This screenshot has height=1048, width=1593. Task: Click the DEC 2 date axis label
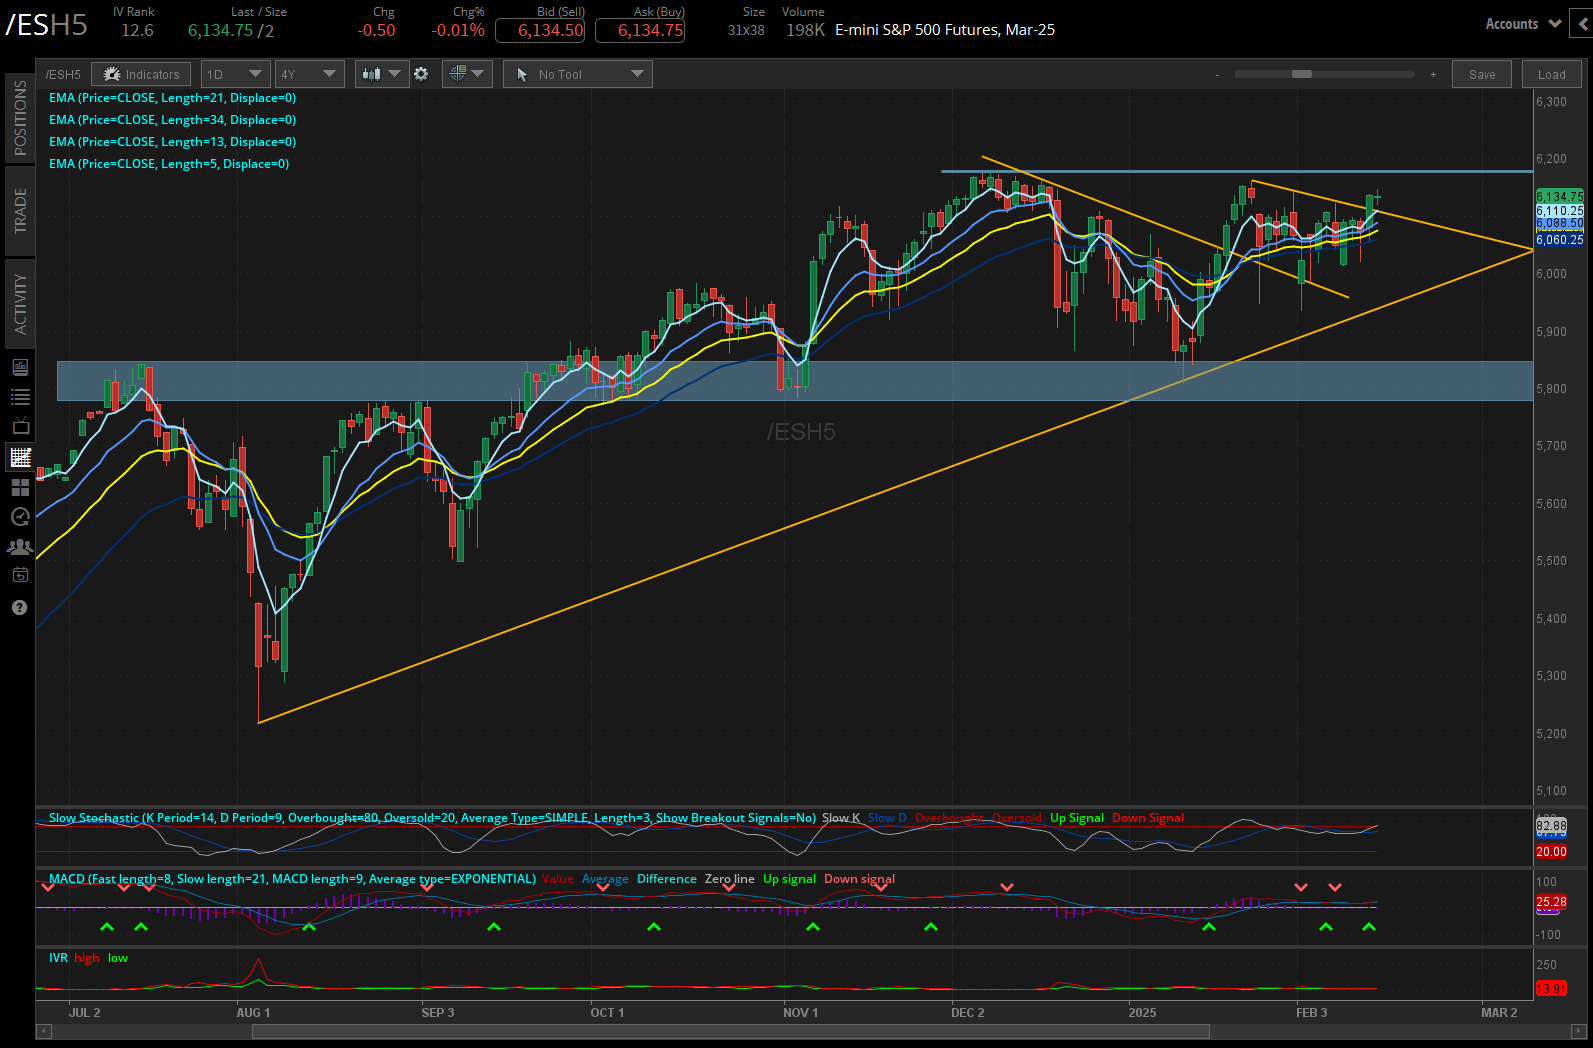pyautogui.click(x=968, y=1012)
